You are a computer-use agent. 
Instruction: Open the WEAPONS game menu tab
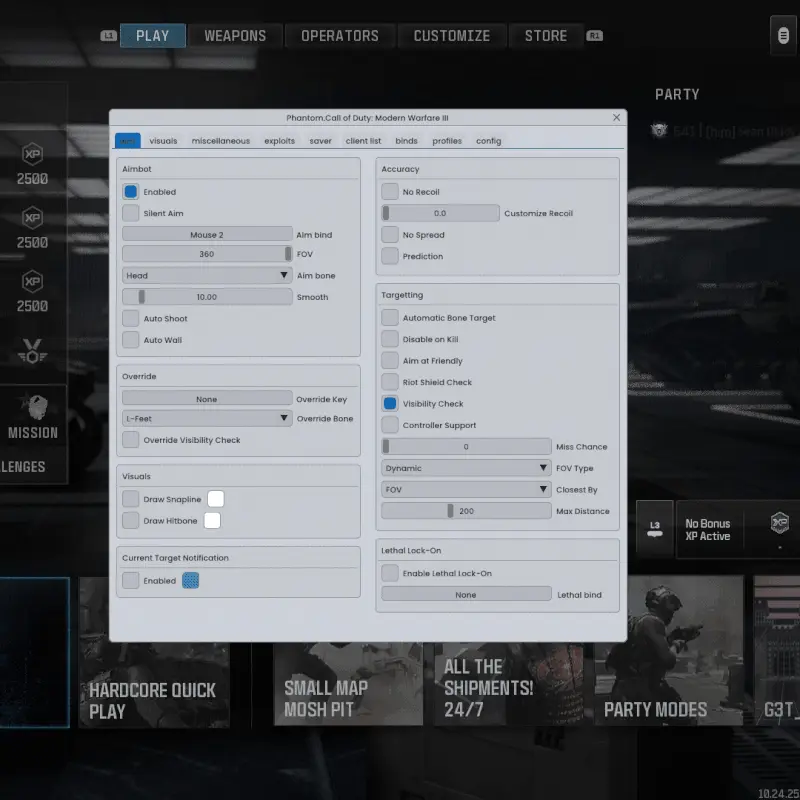235,36
